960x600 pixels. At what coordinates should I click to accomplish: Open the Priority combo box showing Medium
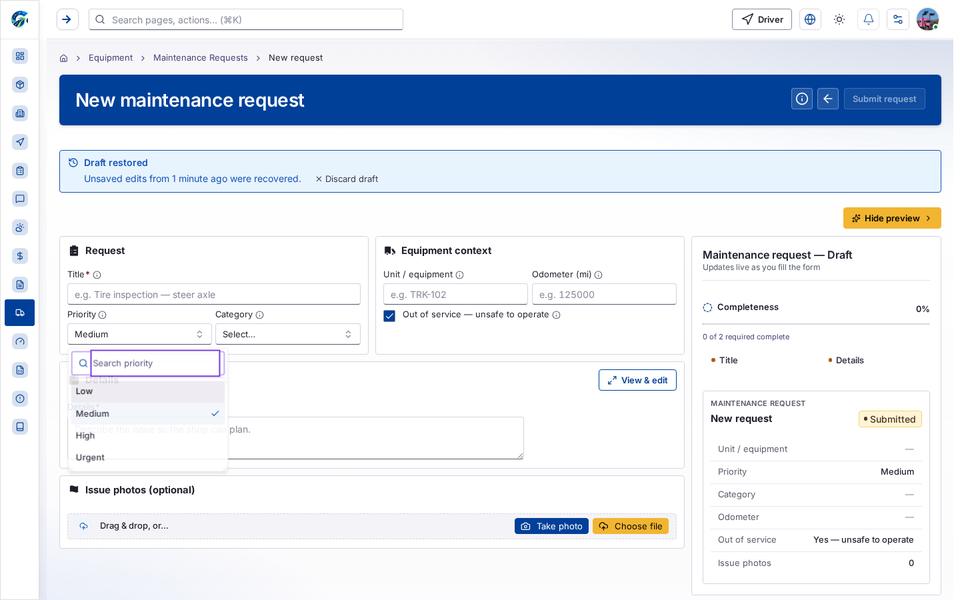coord(139,334)
